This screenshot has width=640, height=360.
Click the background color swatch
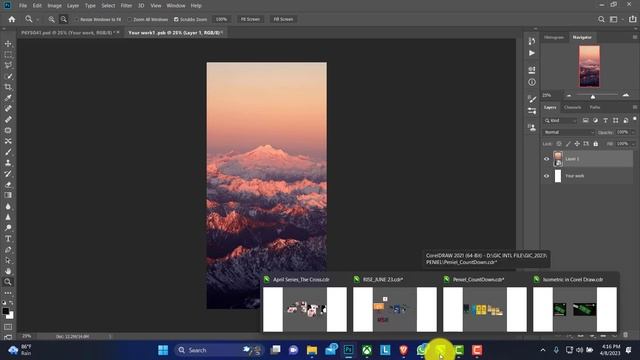[10, 316]
